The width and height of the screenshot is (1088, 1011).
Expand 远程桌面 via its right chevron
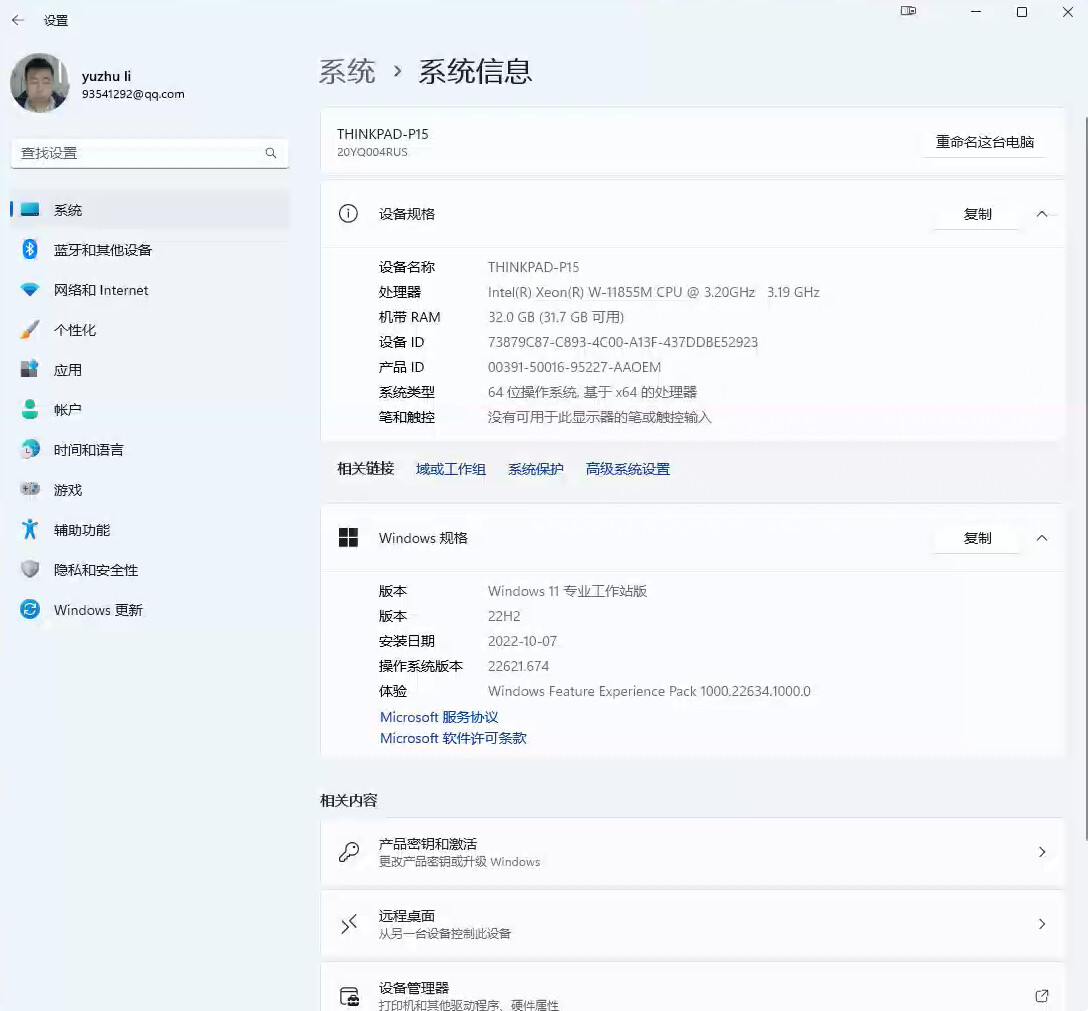pos(1042,924)
